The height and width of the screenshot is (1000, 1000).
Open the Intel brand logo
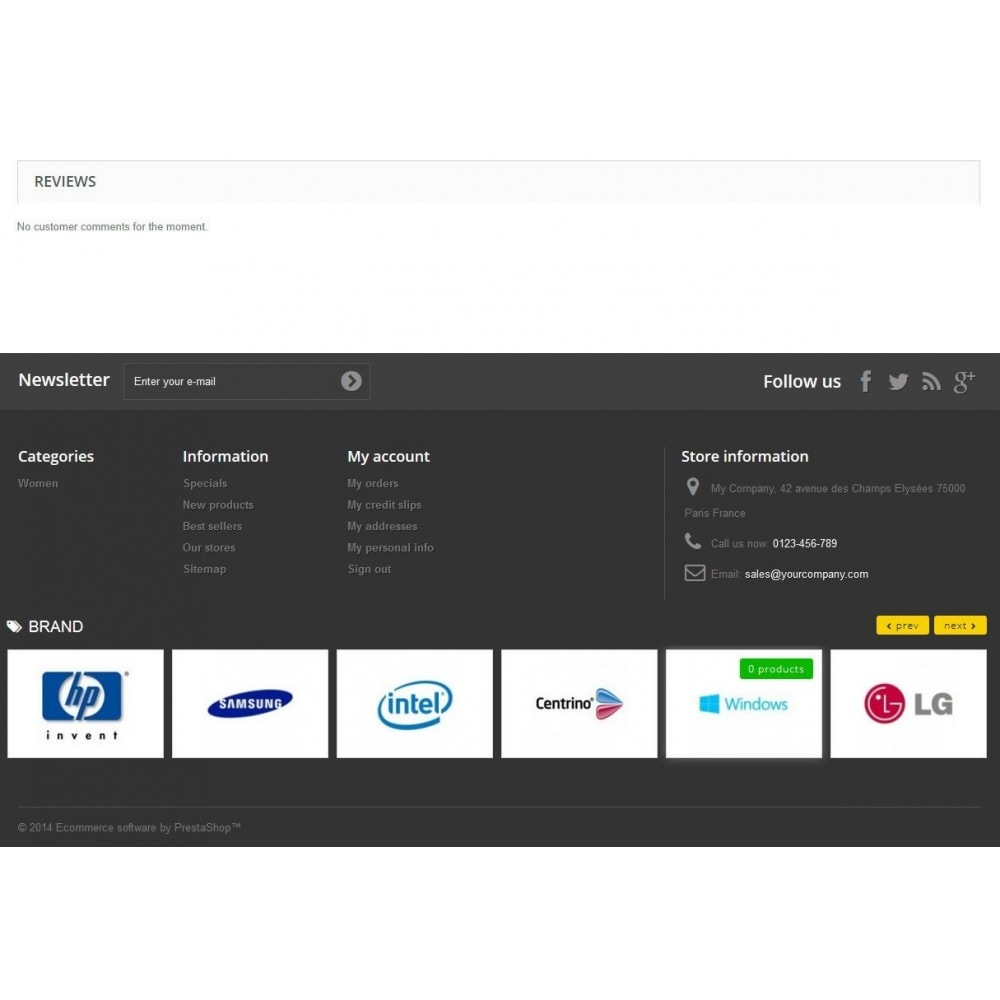pyautogui.click(x=415, y=703)
